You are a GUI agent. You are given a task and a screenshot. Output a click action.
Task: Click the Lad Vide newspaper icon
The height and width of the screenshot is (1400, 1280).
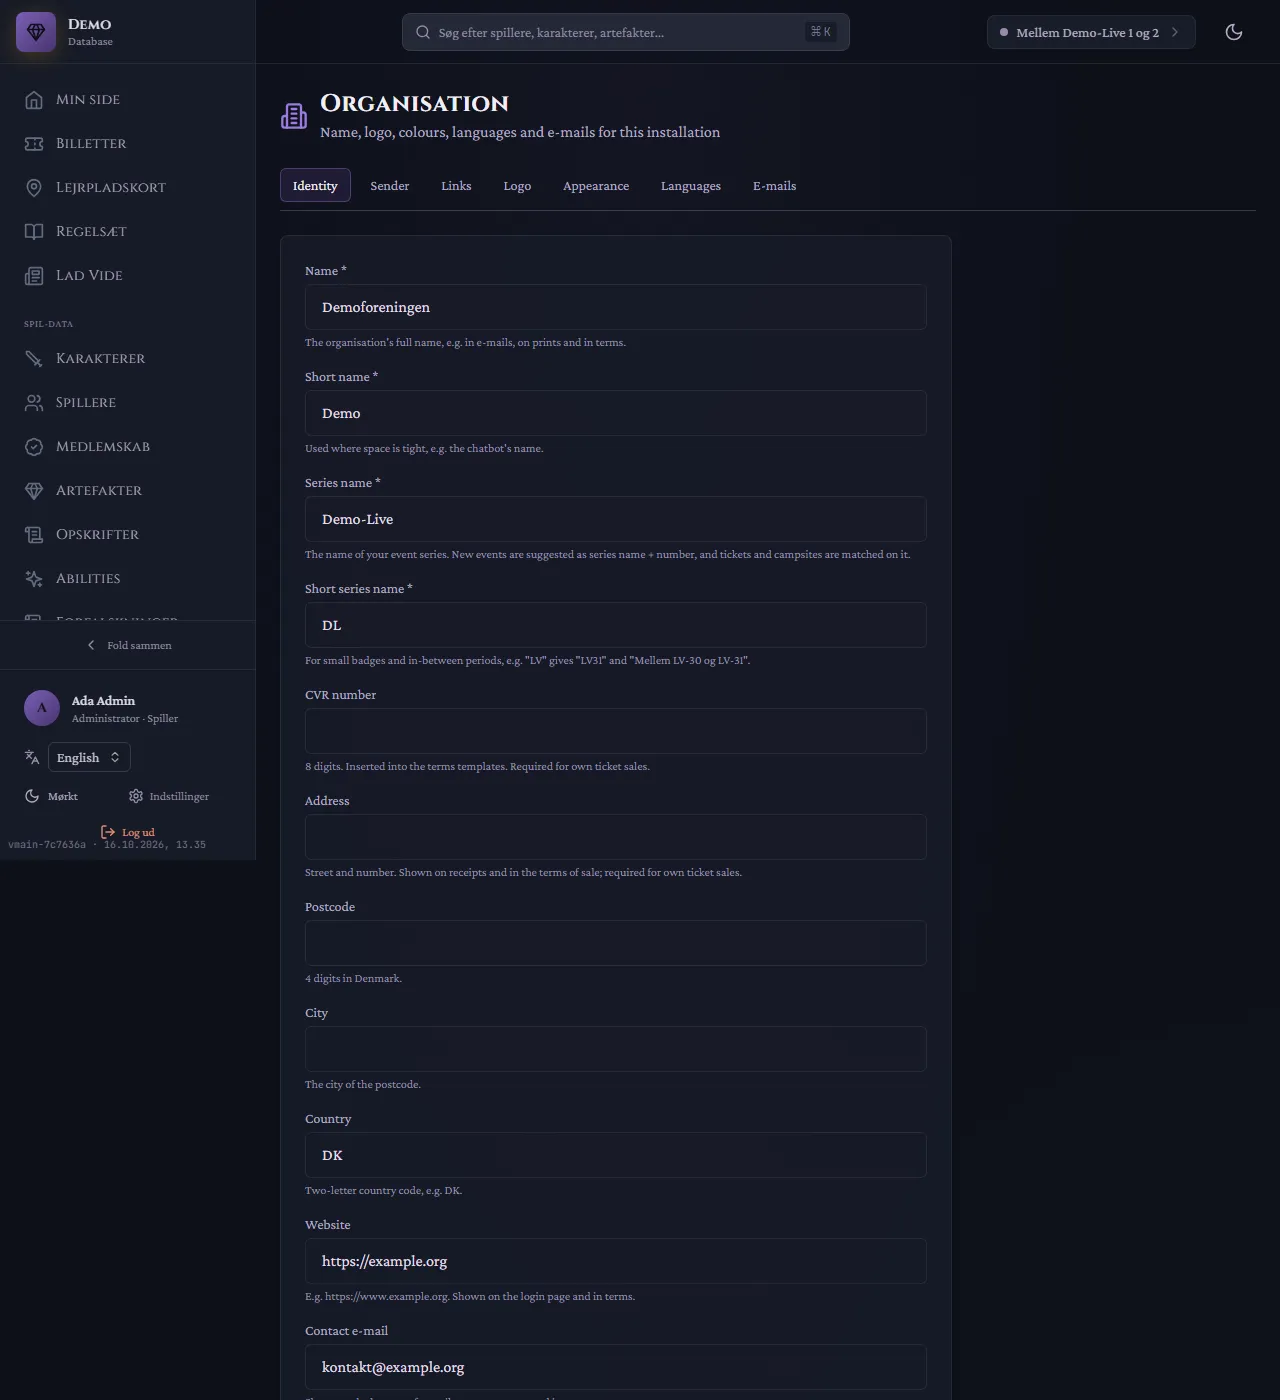click(x=34, y=276)
